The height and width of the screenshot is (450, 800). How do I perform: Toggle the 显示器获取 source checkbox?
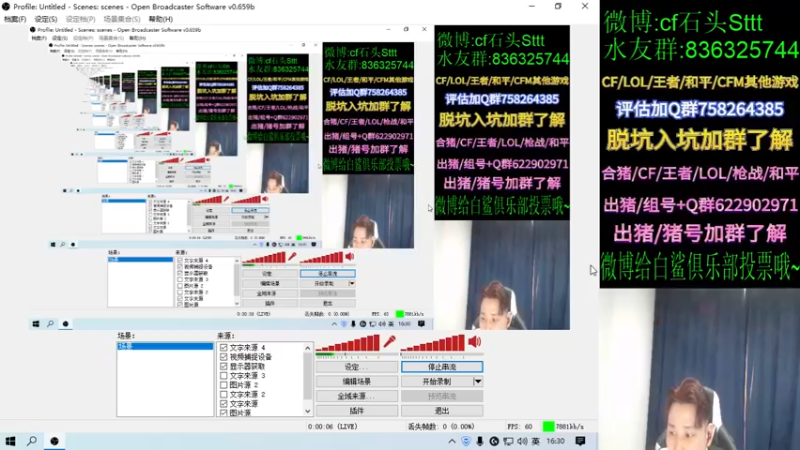pyautogui.click(x=223, y=366)
